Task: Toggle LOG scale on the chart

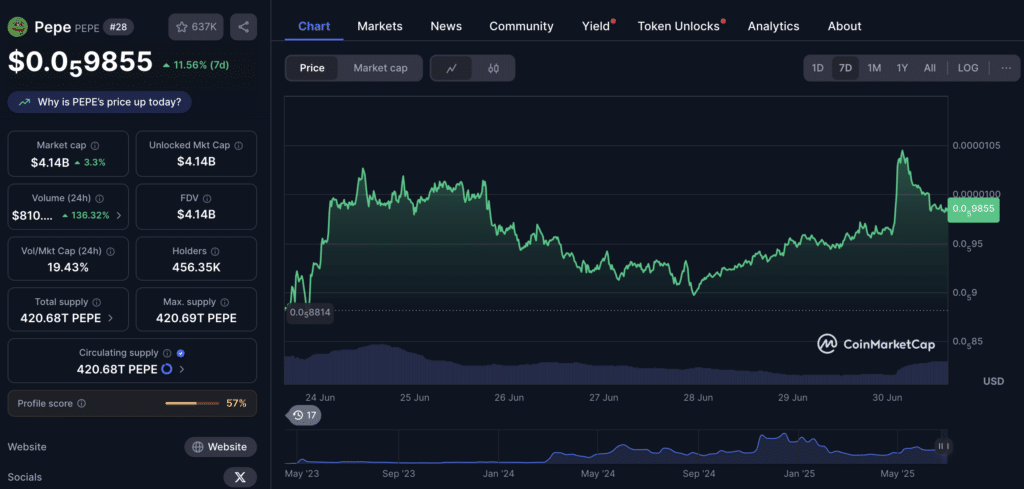Action: point(968,68)
